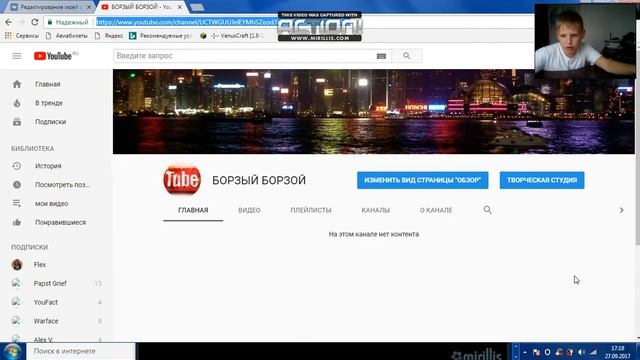Click the Авиабилеты bookmark
The height and width of the screenshot is (360, 640).
tap(67, 36)
